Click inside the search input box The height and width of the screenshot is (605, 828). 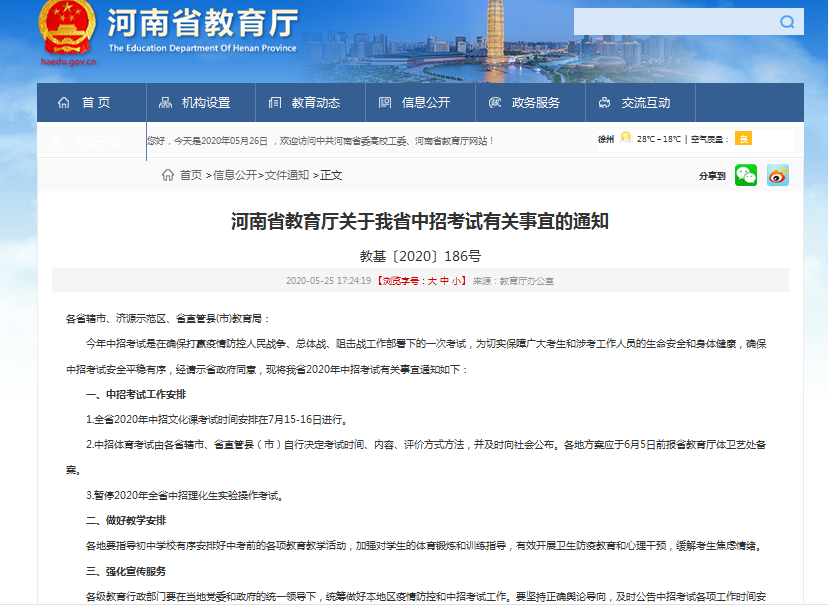pyautogui.click(x=680, y=20)
